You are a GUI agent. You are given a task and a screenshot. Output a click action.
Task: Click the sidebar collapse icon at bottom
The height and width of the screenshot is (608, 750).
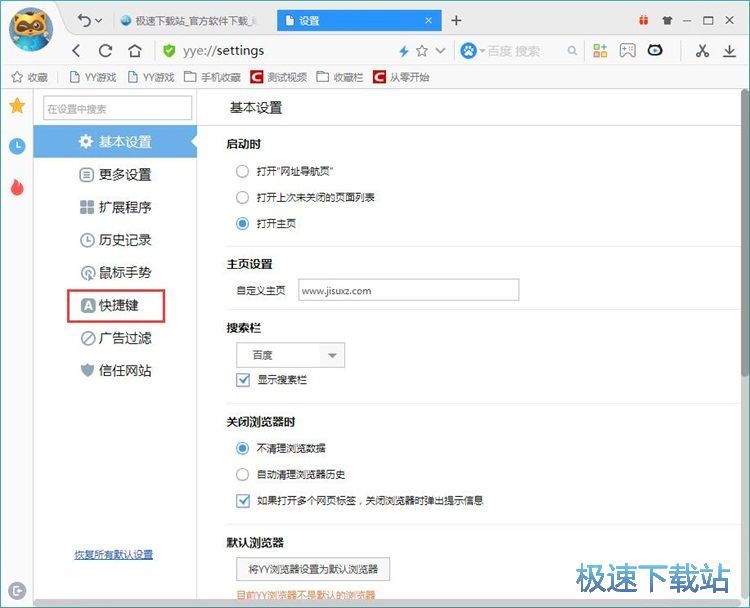[17, 590]
